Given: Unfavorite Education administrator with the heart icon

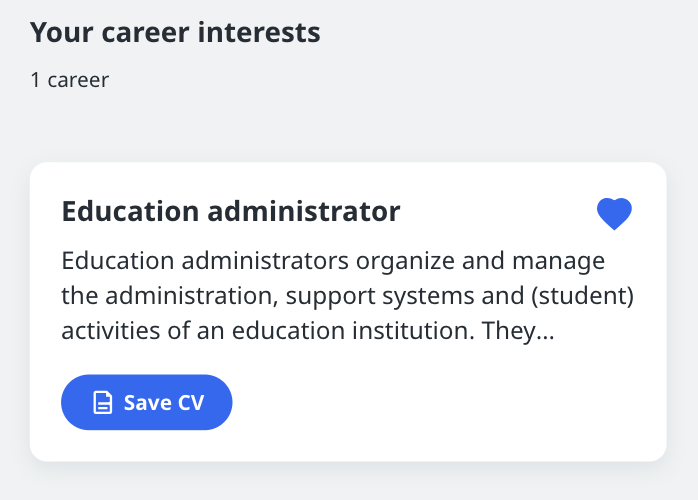Looking at the screenshot, I should (614, 214).
